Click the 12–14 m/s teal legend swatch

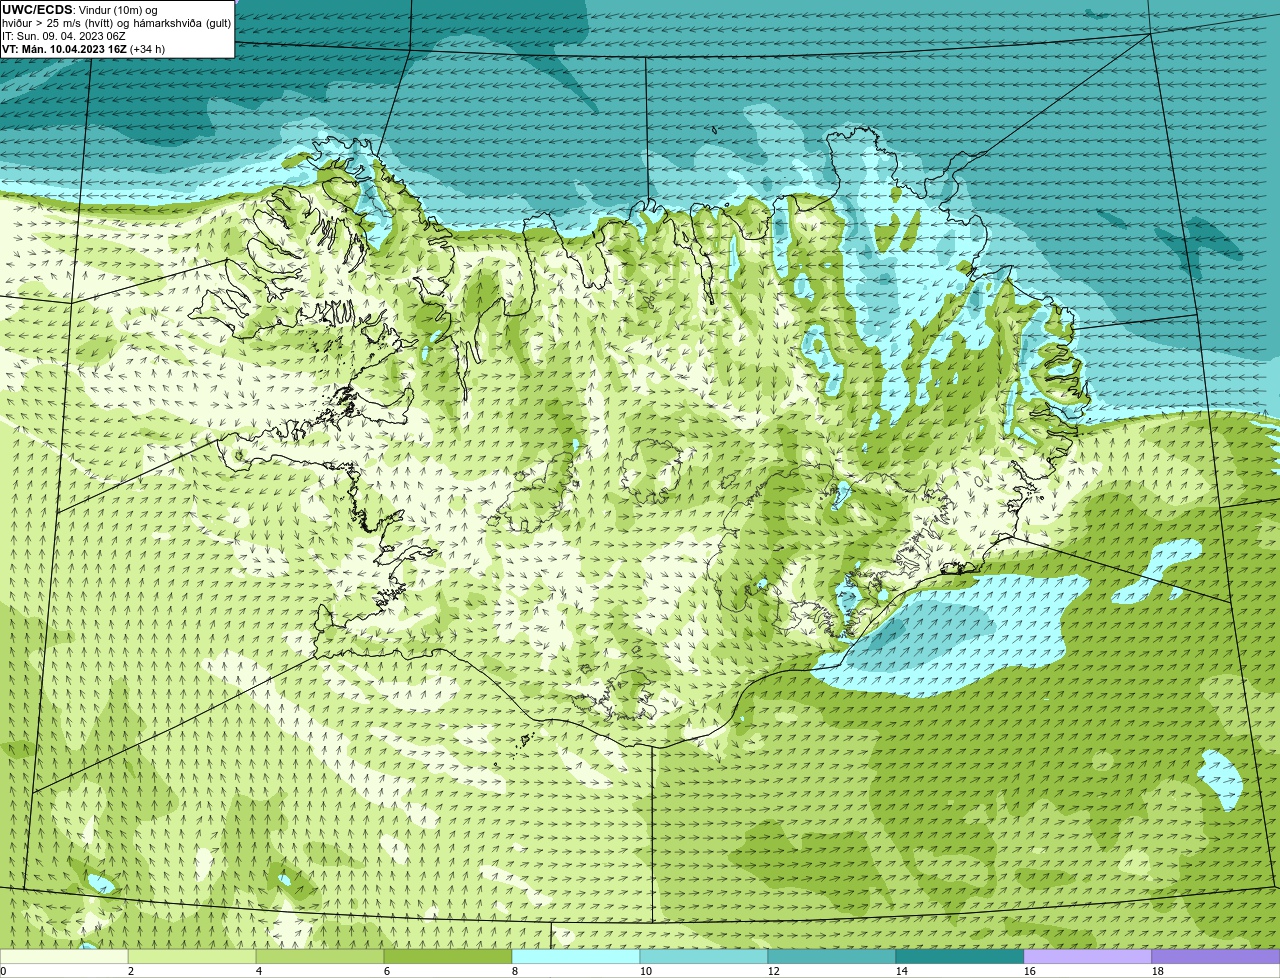tap(832, 956)
